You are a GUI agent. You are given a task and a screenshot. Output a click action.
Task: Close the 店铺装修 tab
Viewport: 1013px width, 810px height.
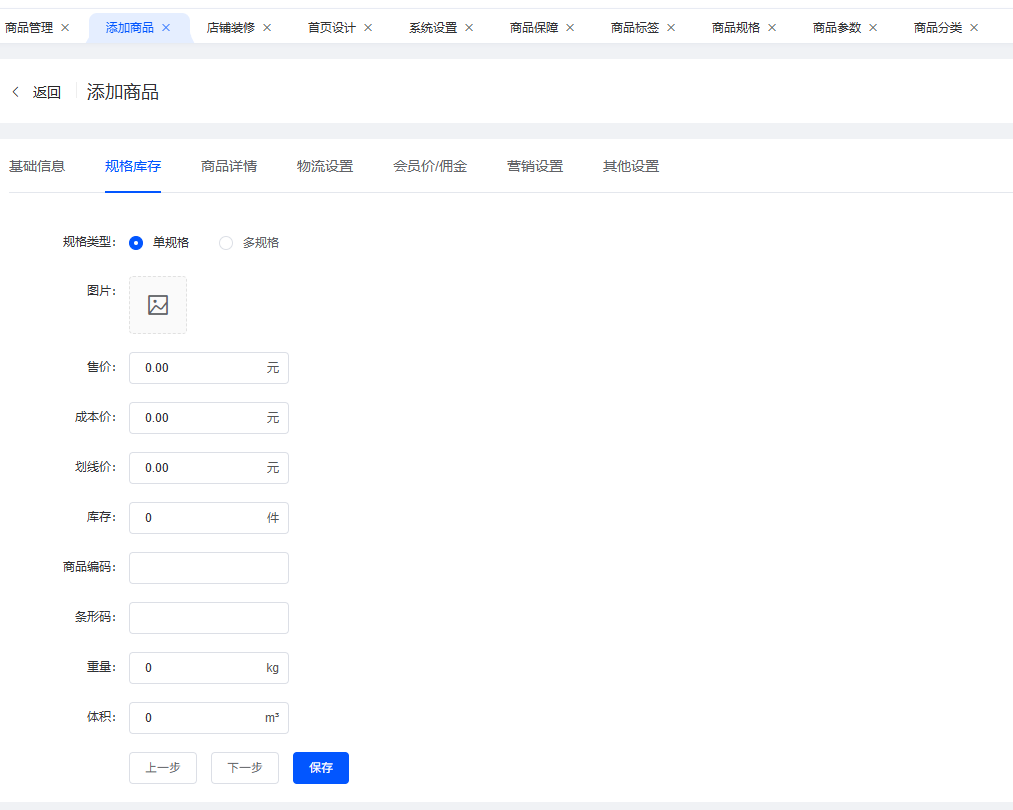click(x=267, y=28)
